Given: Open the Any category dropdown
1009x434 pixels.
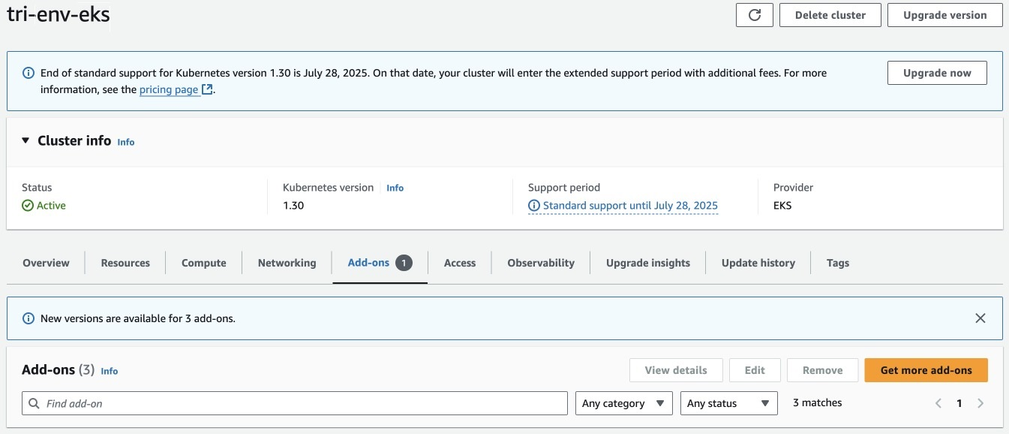Looking at the screenshot, I should [623, 403].
